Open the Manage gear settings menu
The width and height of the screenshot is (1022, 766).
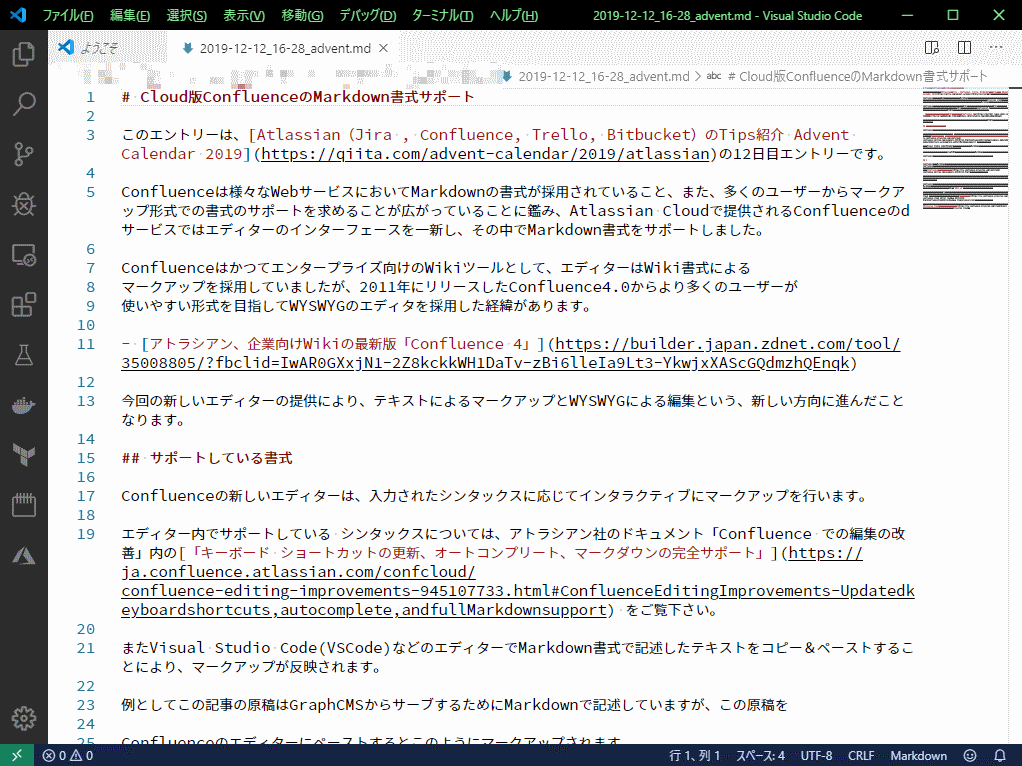click(23, 718)
